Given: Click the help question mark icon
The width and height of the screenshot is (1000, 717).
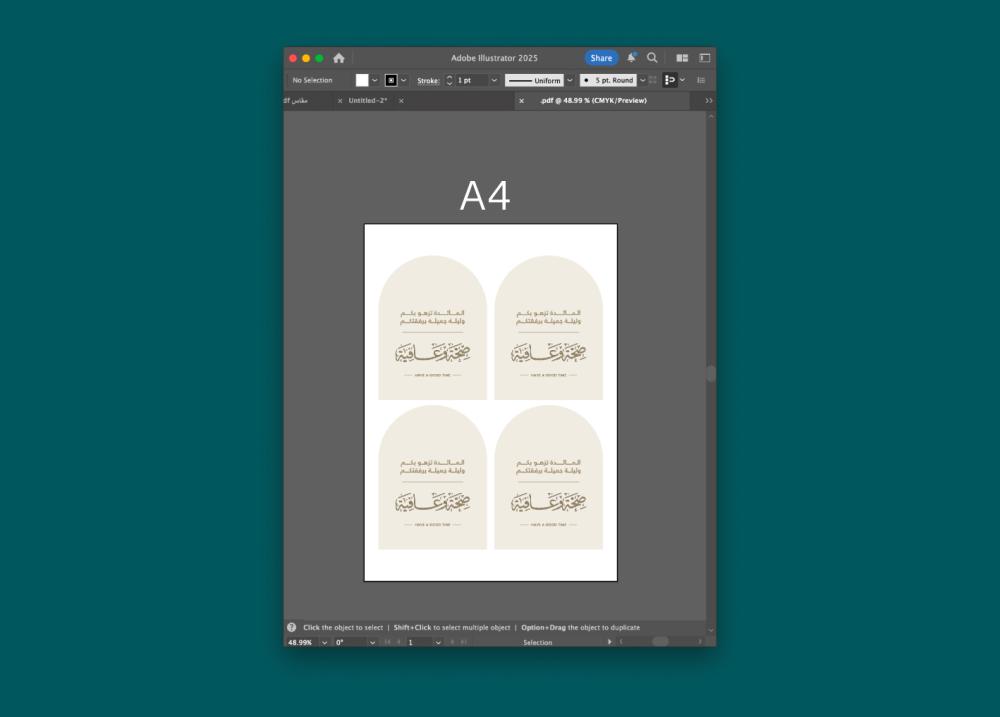Looking at the screenshot, I should [291, 627].
